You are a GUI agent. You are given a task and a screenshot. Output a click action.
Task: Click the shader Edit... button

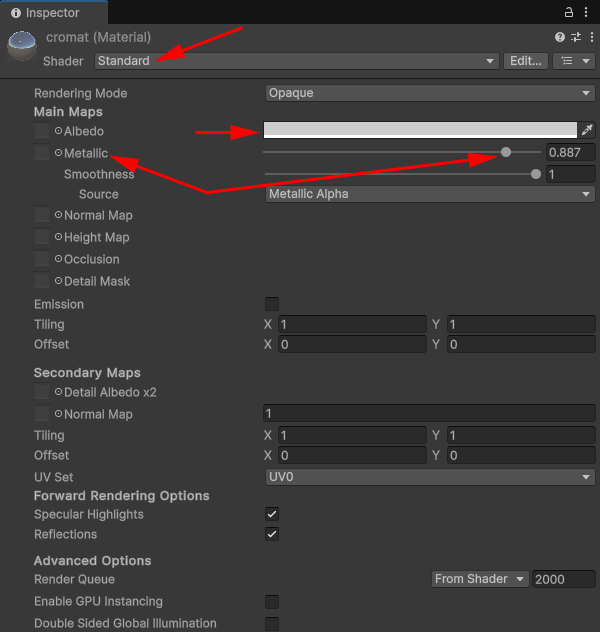point(525,61)
